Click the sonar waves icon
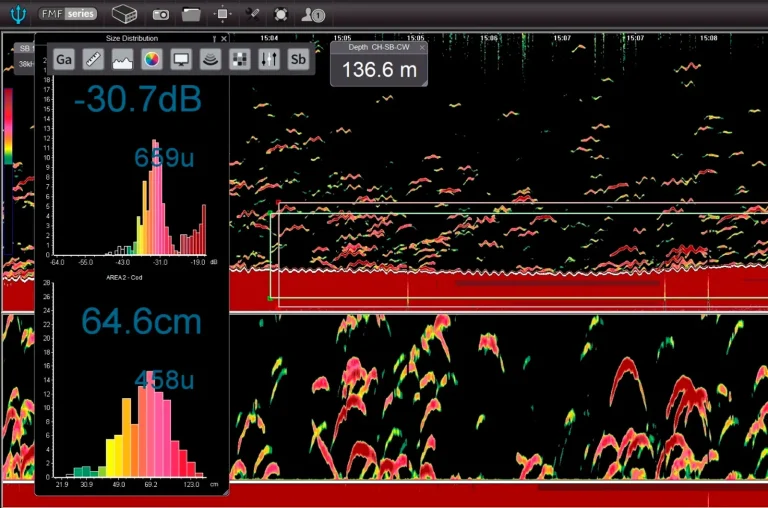The height and width of the screenshot is (508, 768). (211, 59)
